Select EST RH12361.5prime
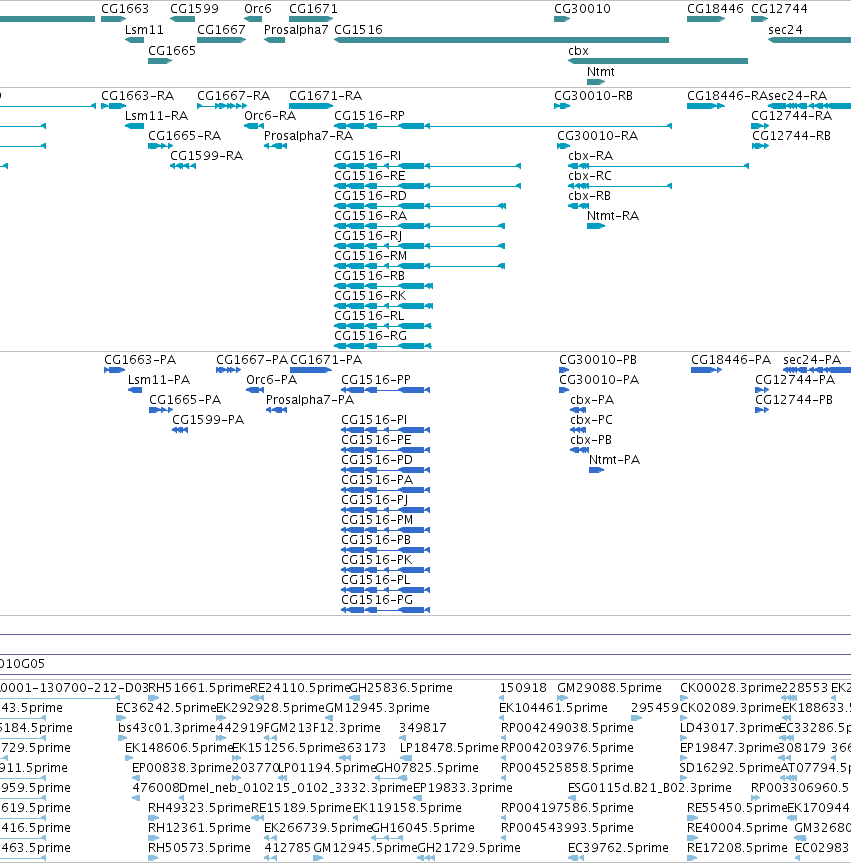 click(x=199, y=828)
